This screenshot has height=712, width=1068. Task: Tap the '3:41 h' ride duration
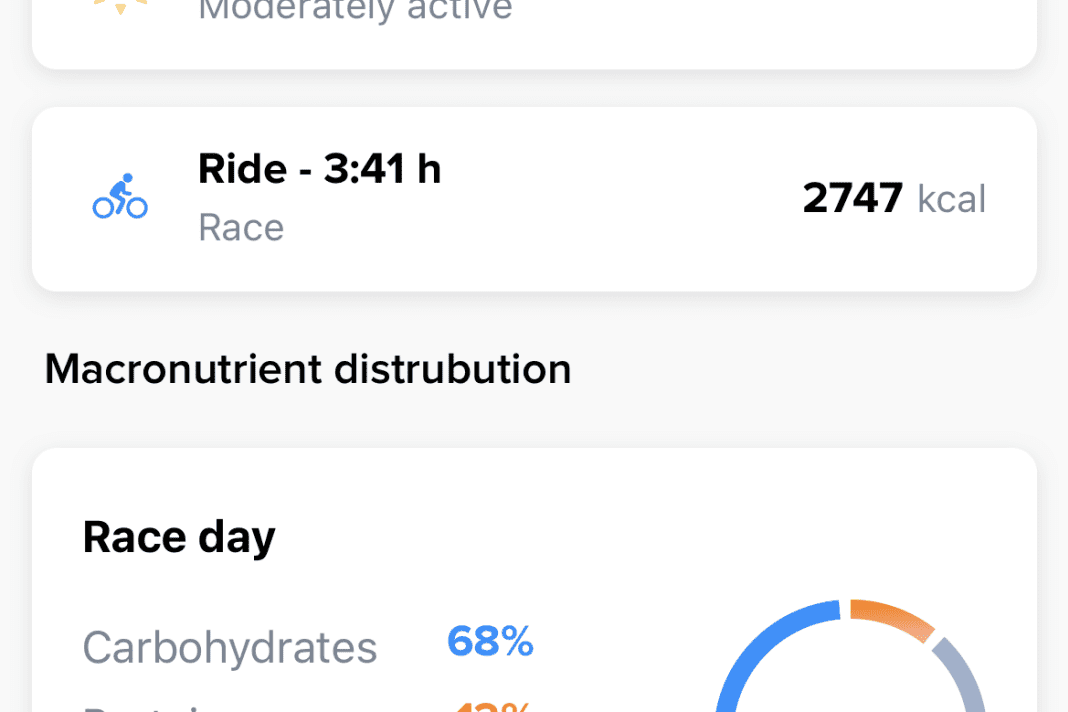[x=382, y=168]
